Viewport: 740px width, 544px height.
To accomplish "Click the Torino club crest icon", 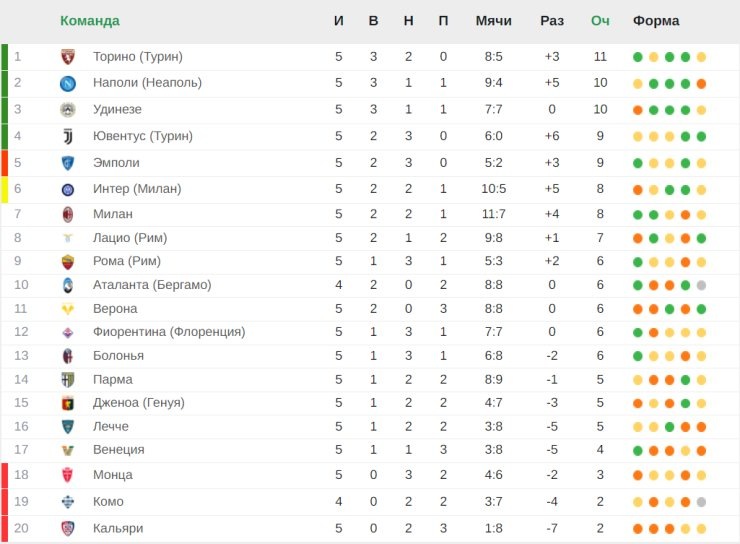I will click(68, 57).
